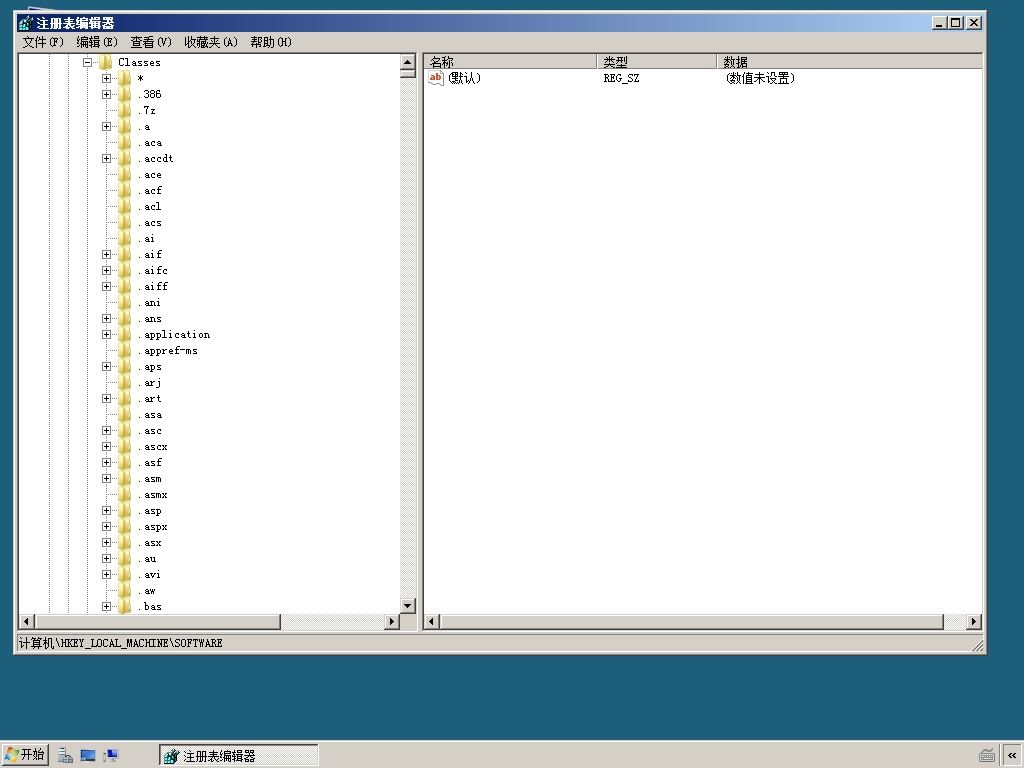Click the keyboard icon in system tray
Viewport: 1024px width, 768px height.
(x=987, y=756)
